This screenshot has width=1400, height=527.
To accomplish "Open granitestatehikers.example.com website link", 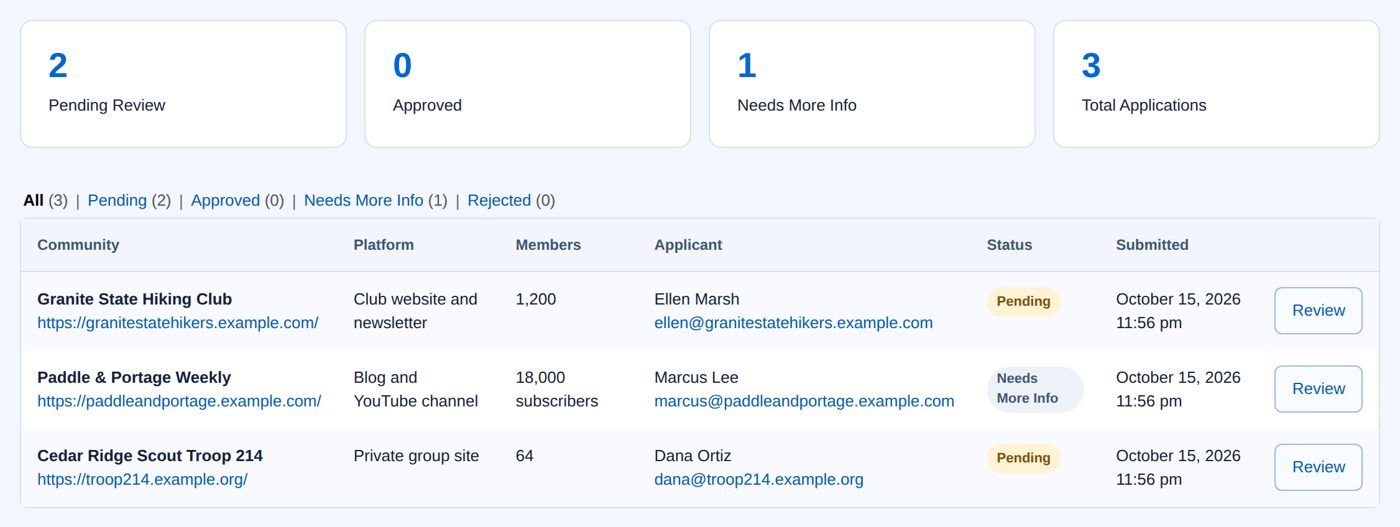I will pos(178,323).
